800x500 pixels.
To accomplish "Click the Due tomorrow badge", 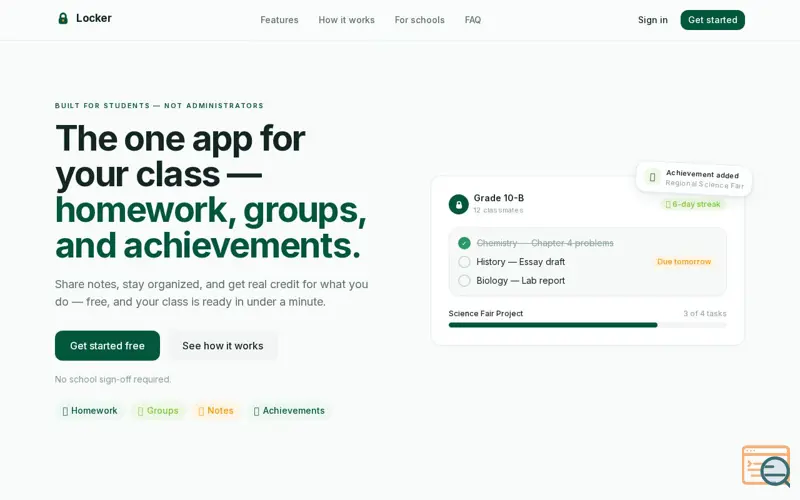I will click(684, 261).
